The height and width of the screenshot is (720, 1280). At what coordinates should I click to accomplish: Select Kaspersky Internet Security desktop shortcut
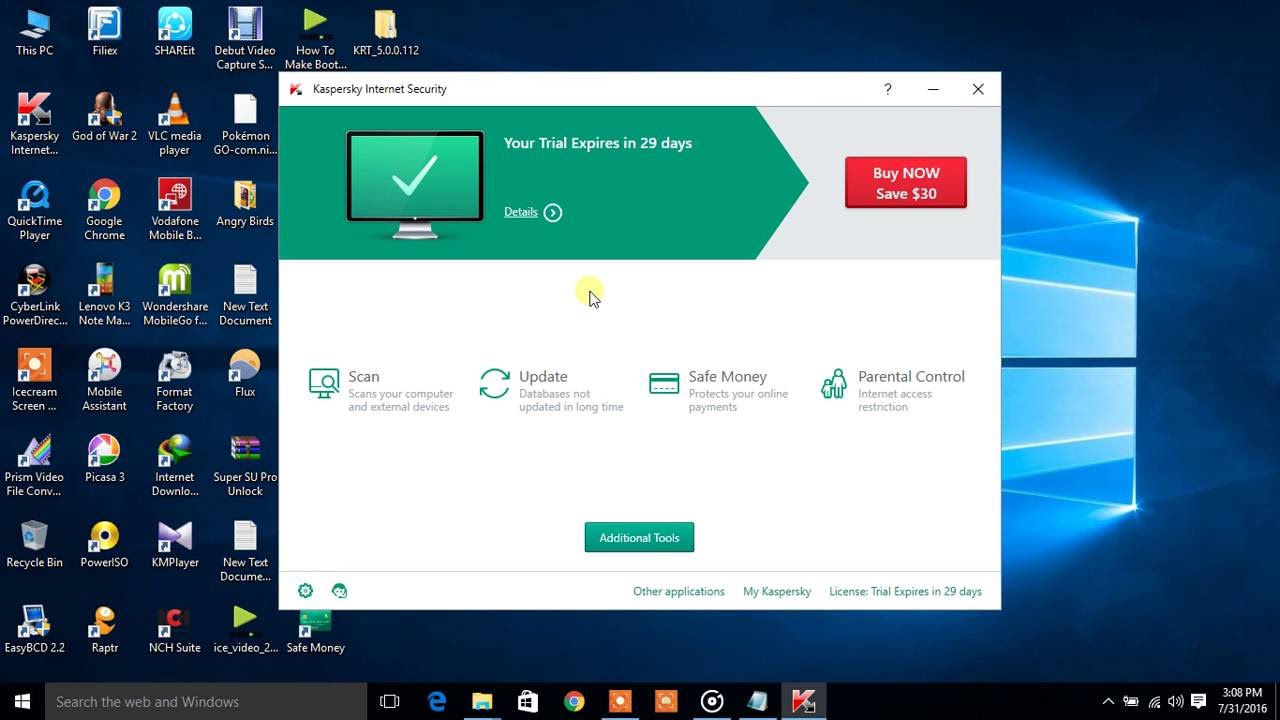pyautogui.click(x=34, y=124)
